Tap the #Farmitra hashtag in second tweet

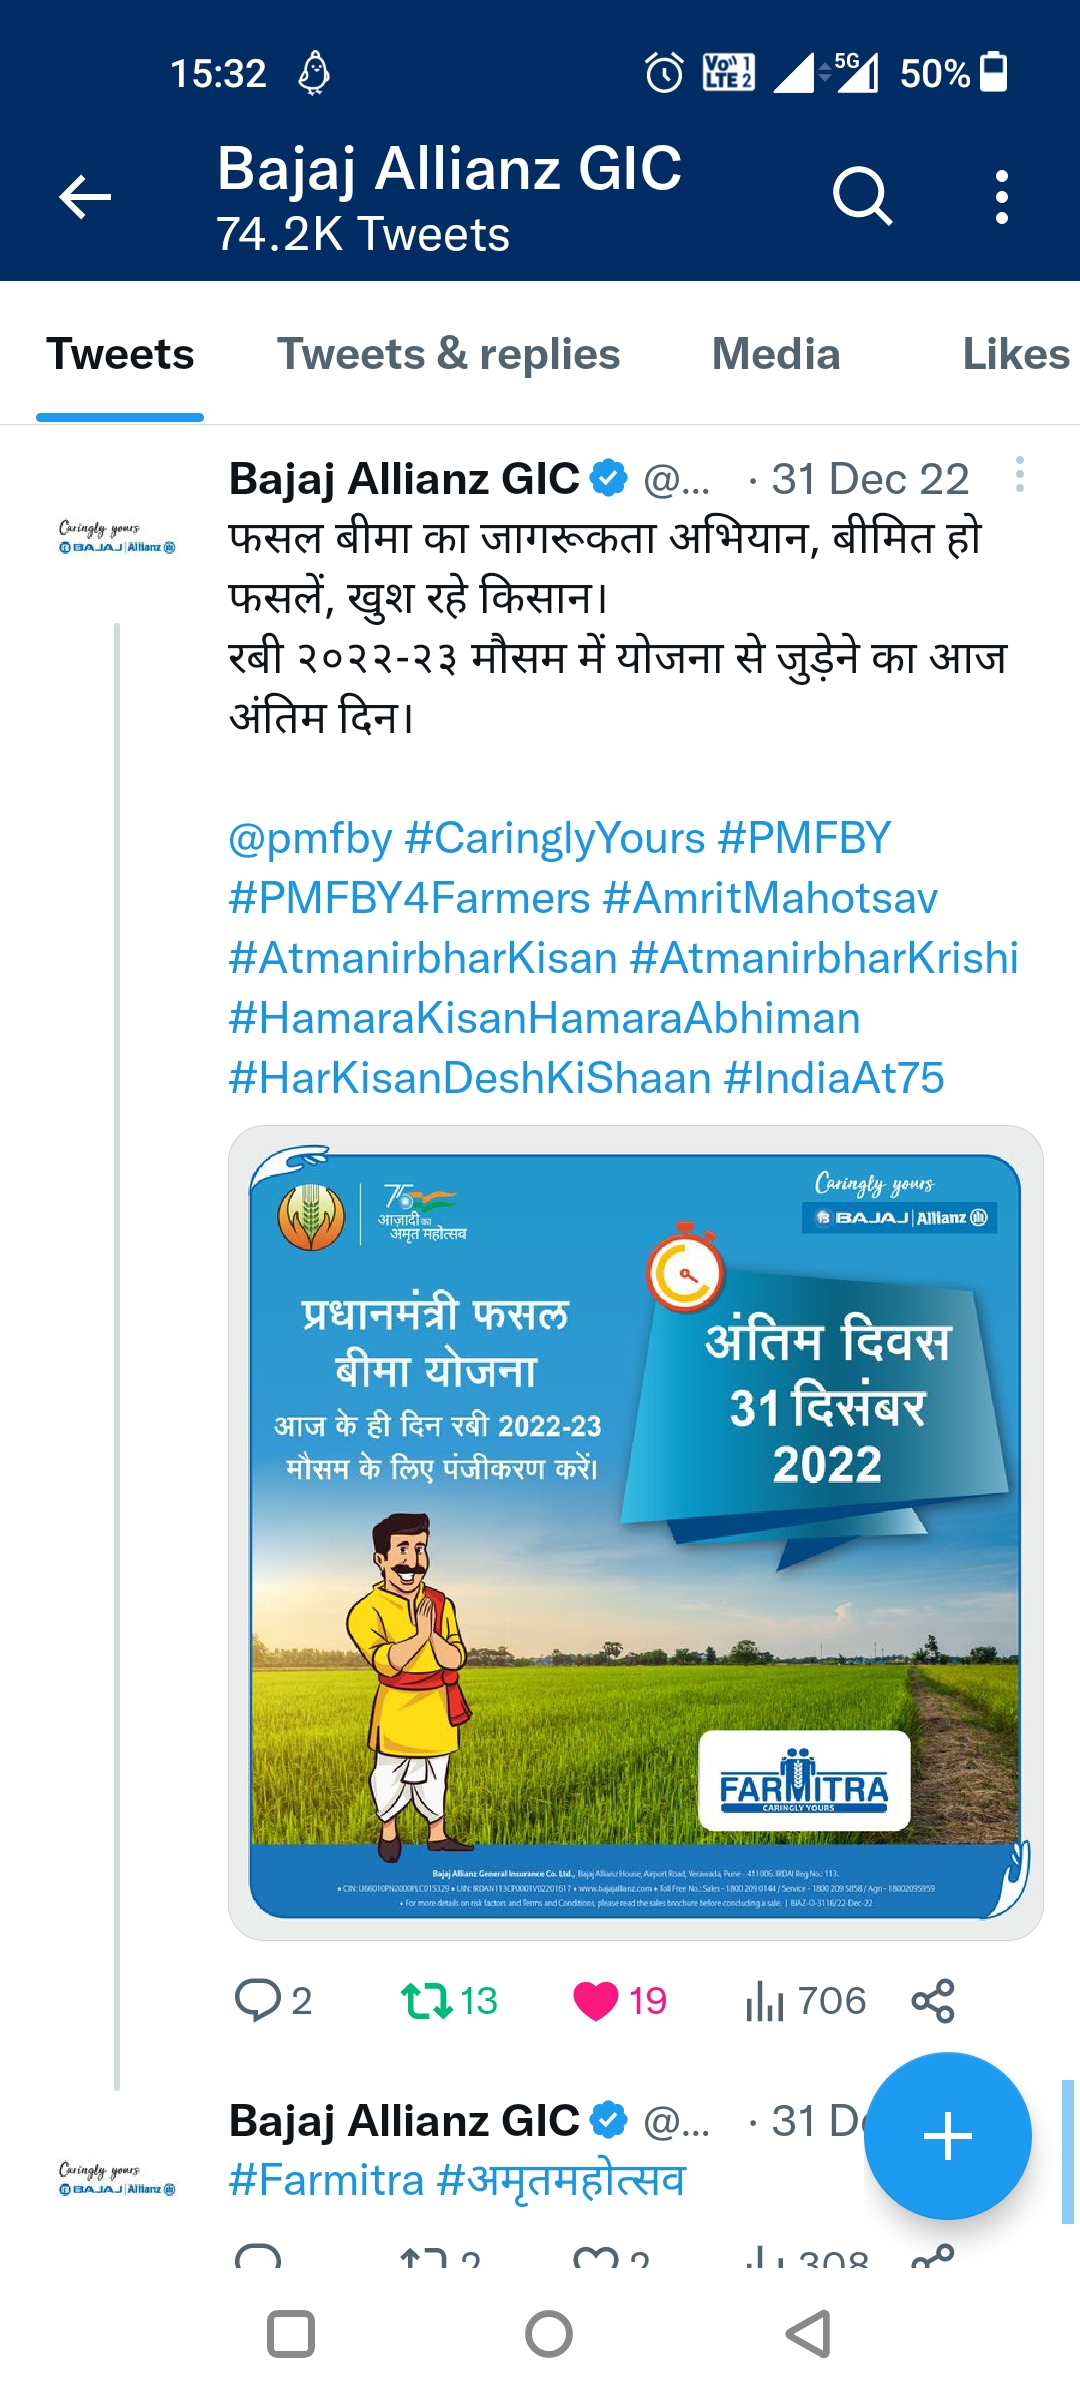click(x=326, y=2180)
